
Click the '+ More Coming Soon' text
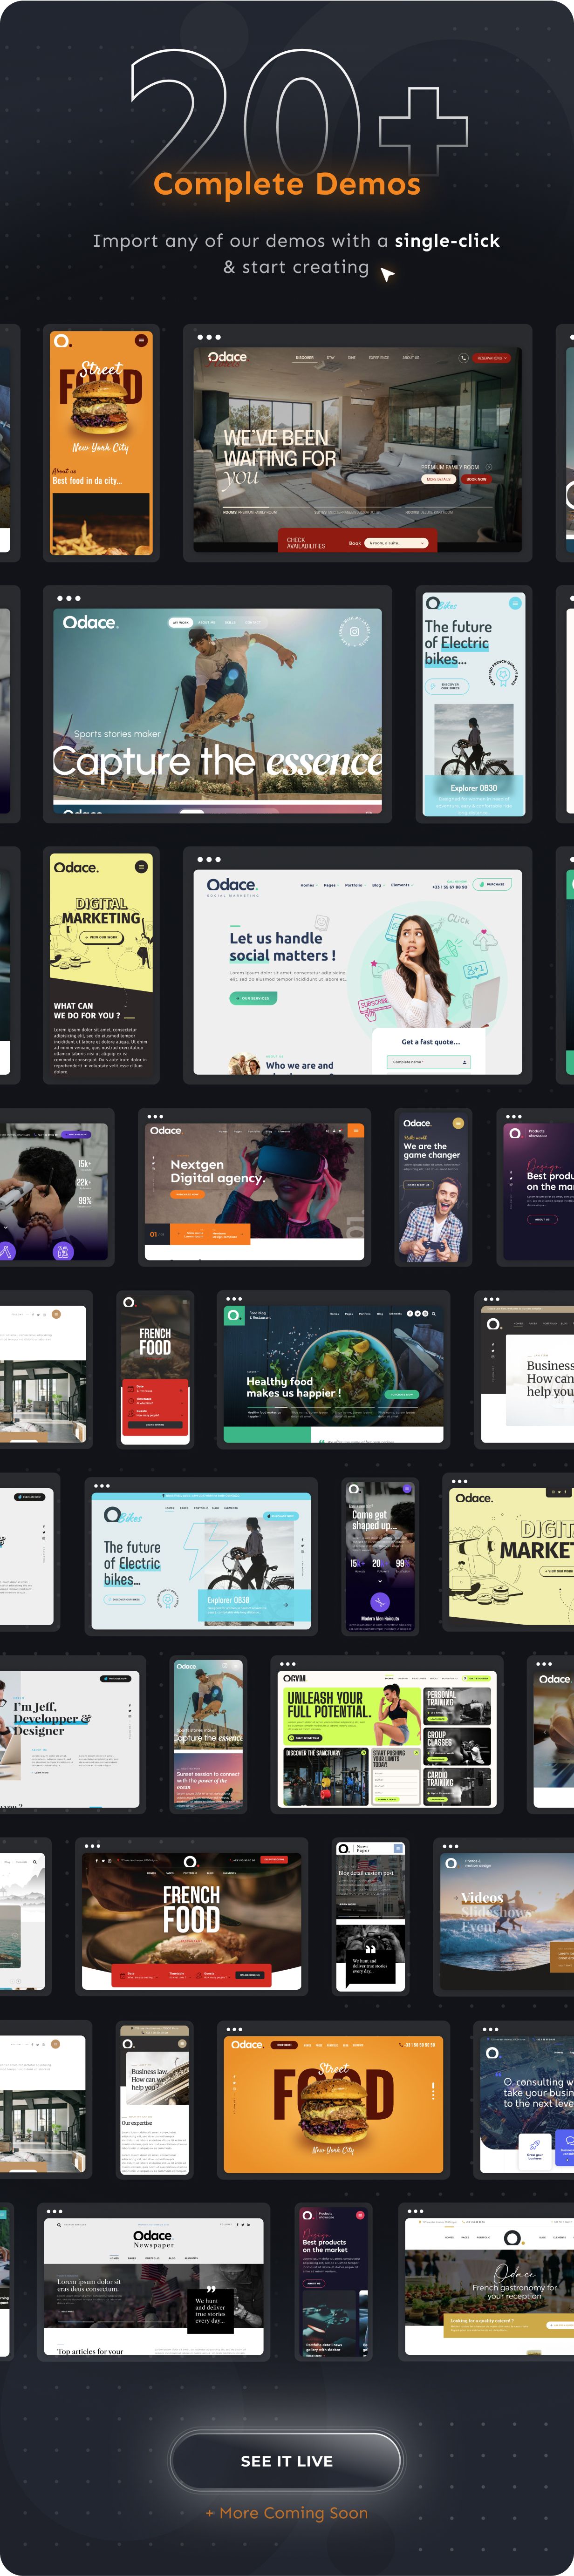click(x=287, y=2512)
